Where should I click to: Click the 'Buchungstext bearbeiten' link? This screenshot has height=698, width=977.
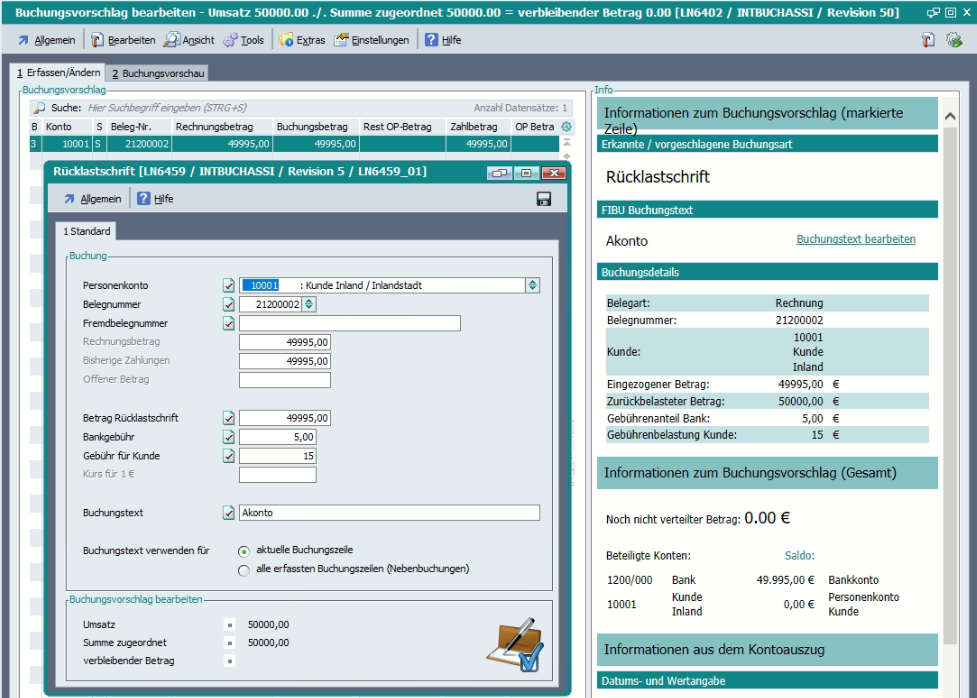[x=855, y=240]
